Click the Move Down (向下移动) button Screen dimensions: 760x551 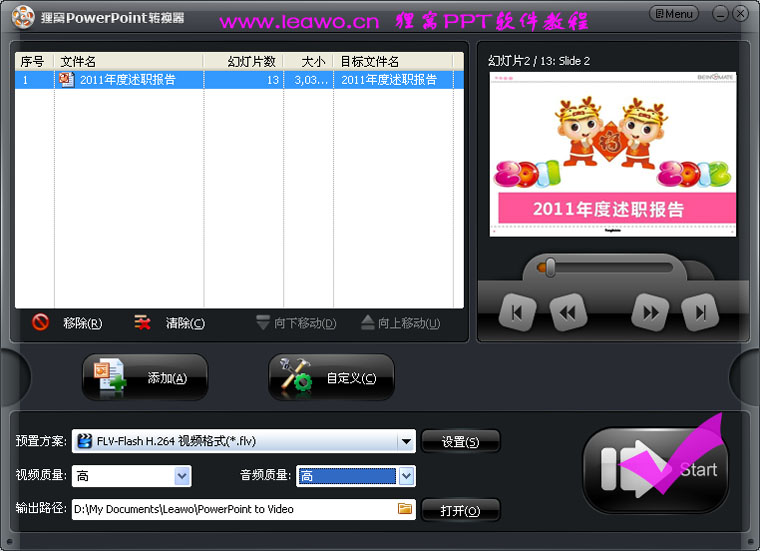296,323
